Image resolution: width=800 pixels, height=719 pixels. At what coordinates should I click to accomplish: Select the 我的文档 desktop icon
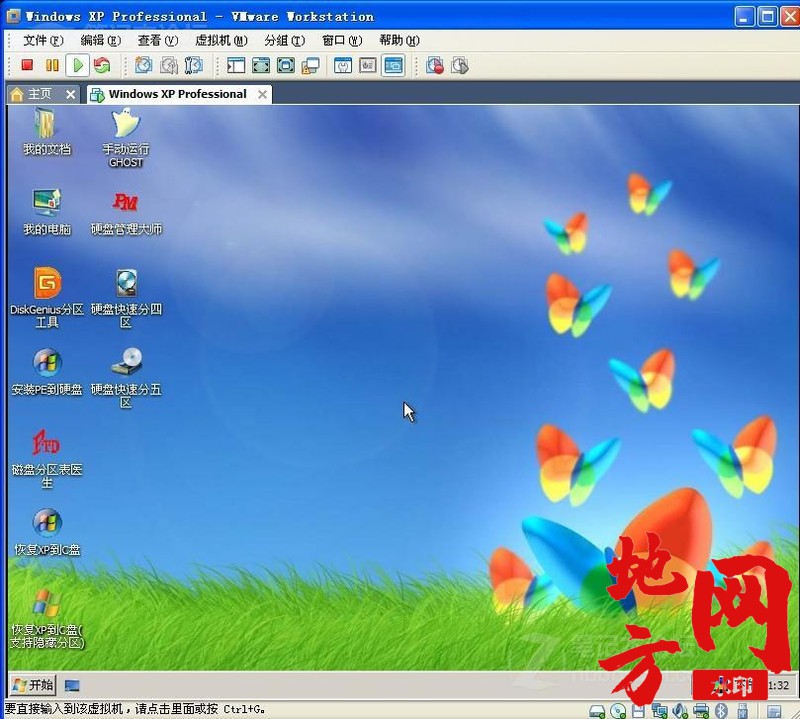tap(46, 132)
